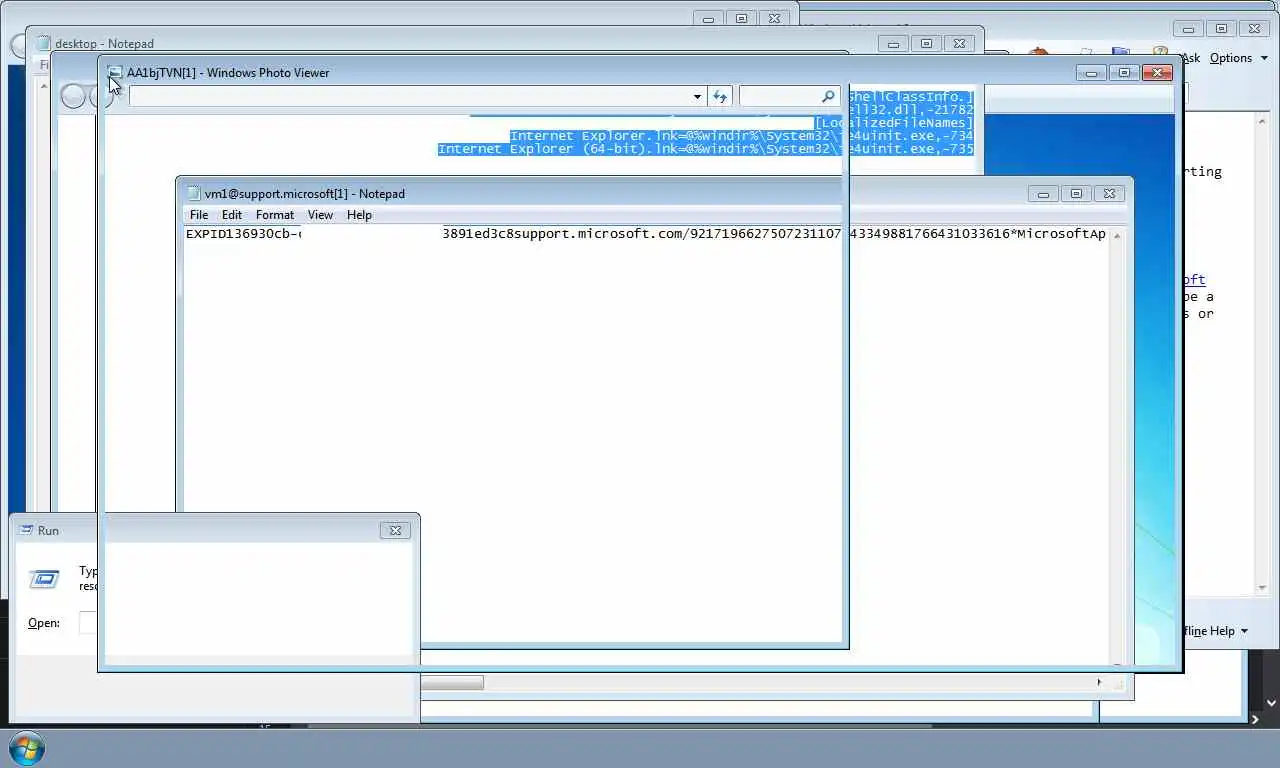
Task: Click the horizontal scrollbar thumb in Notepad
Action: [452, 682]
